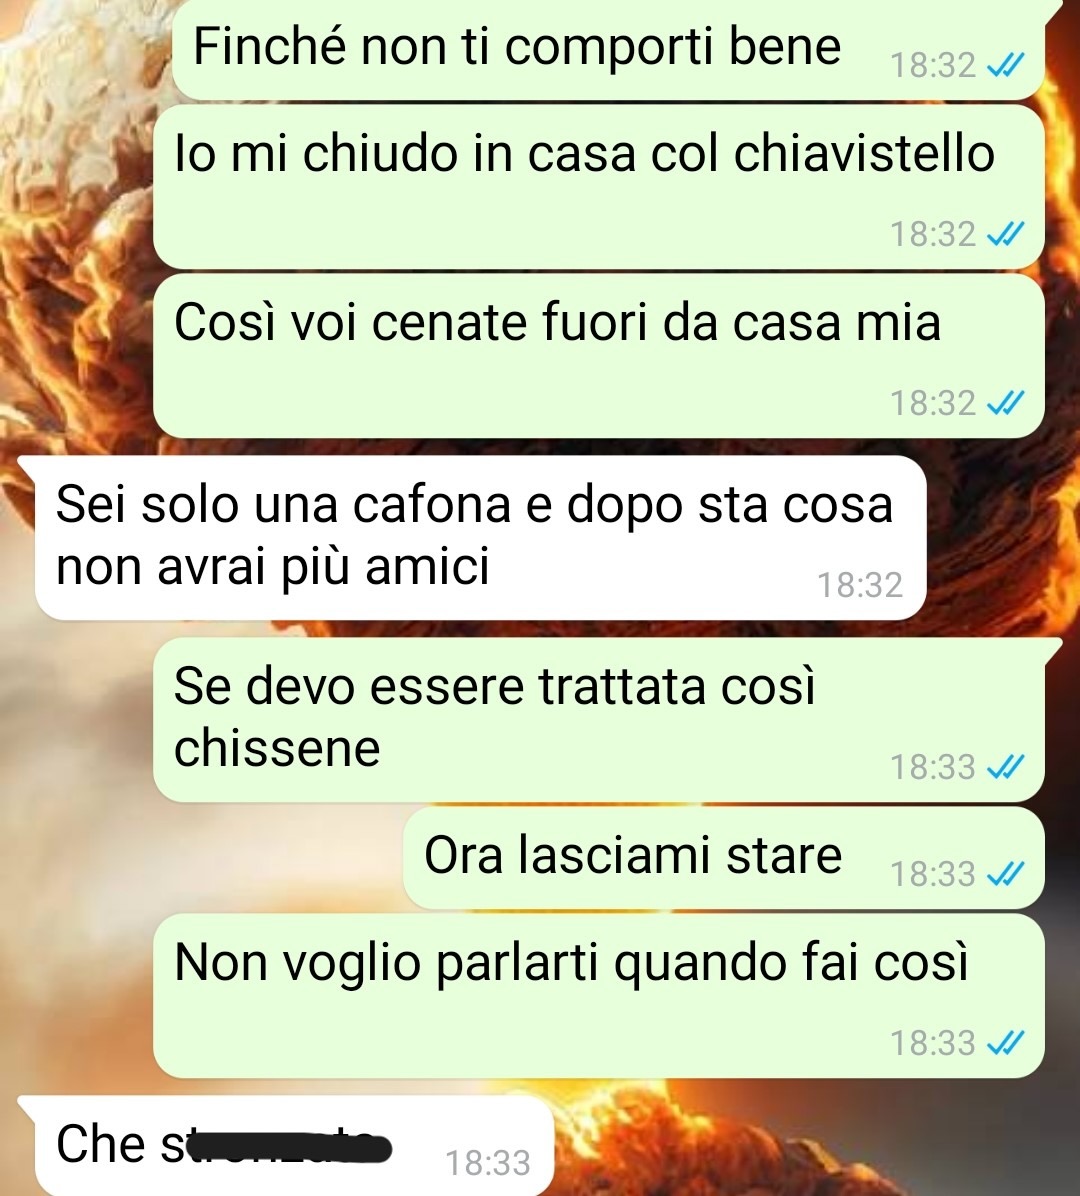The width and height of the screenshot is (1080, 1196).
Task: Select message 'Così voi cenate fuori da casa mia'
Action: tap(599, 355)
